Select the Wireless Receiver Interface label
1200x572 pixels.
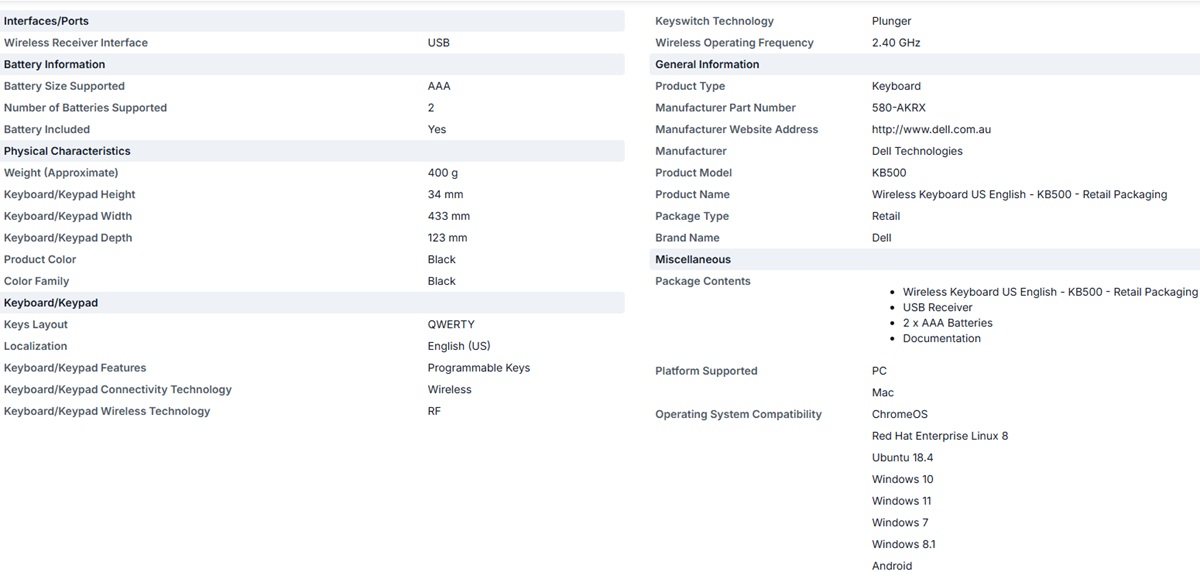point(76,43)
